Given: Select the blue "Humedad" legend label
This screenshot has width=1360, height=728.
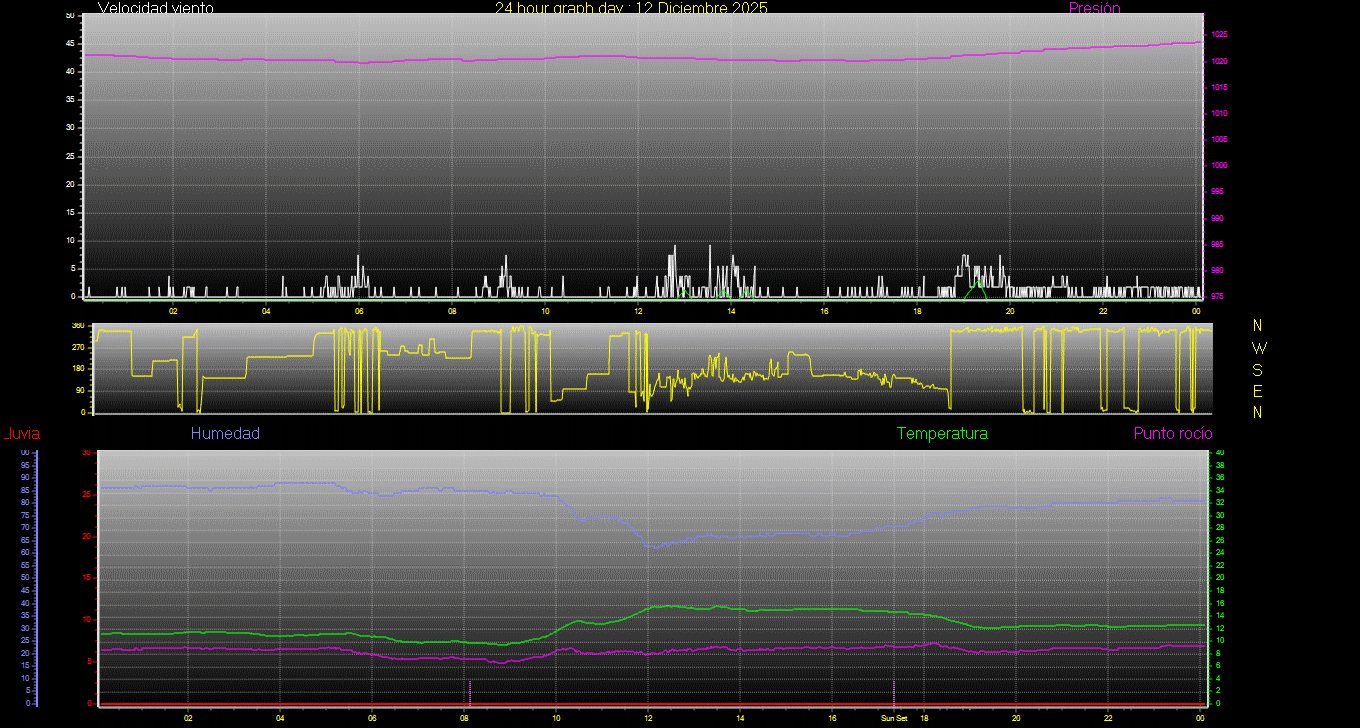Looking at the screenshot, I should pyautogui.click(x=225, y=434).
